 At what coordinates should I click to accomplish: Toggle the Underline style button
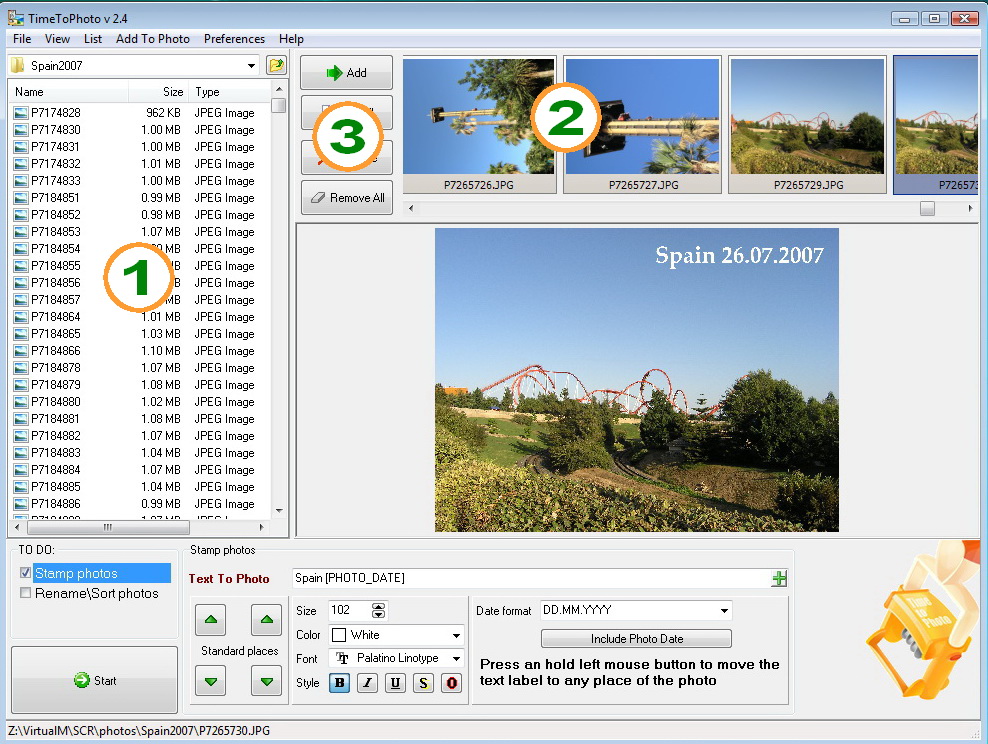tap(395, 683)
